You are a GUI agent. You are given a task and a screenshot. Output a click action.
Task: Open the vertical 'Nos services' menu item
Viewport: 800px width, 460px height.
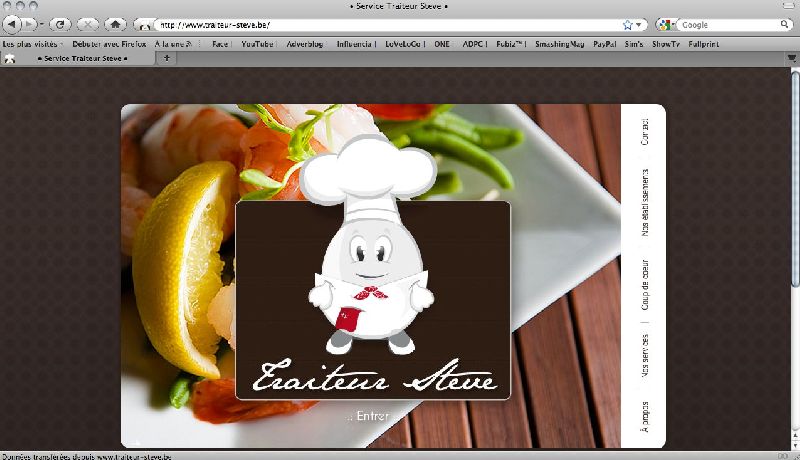644,356
